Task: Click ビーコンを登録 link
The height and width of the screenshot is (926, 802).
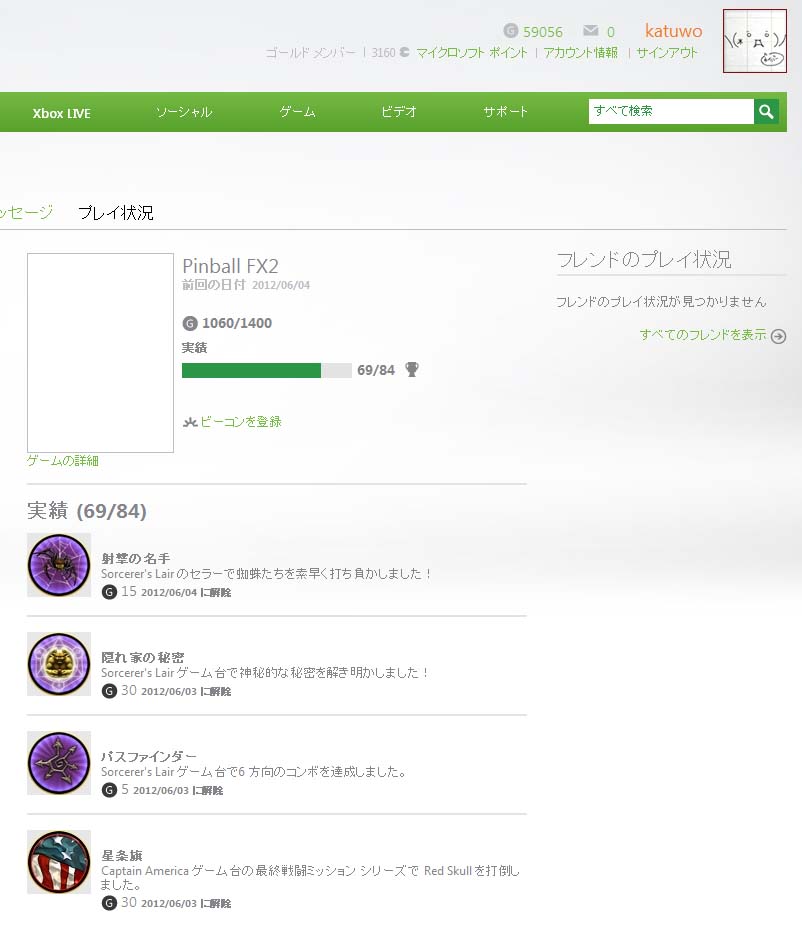Action: point(241,422)
